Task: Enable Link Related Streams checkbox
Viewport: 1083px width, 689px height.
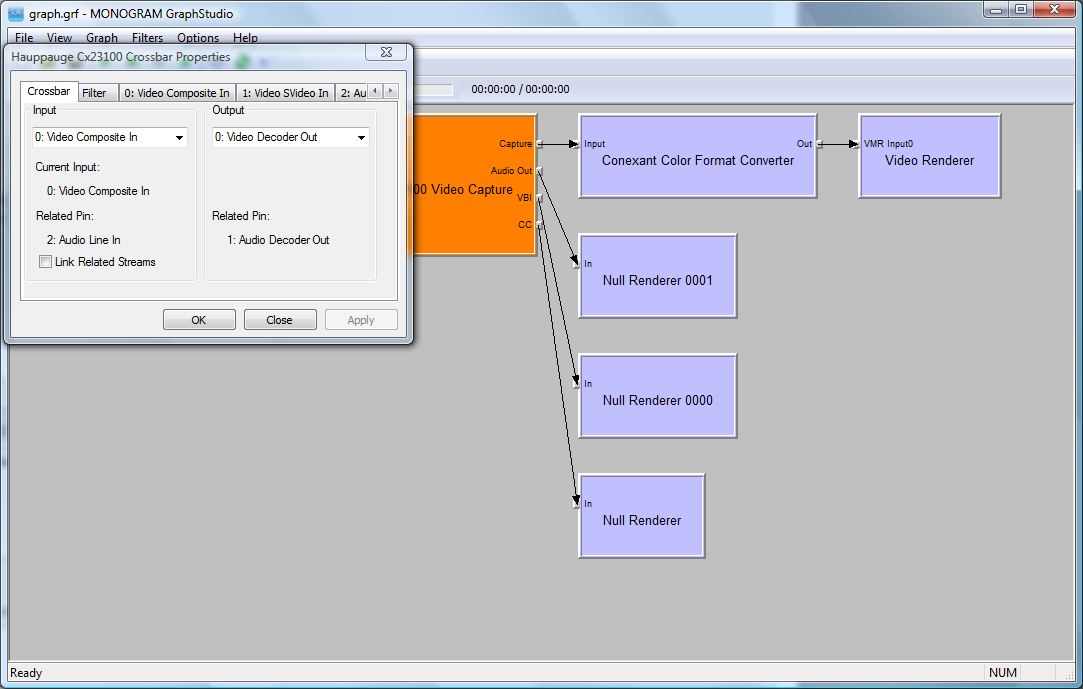Action: pyautogui.click(x=46, y=262)
